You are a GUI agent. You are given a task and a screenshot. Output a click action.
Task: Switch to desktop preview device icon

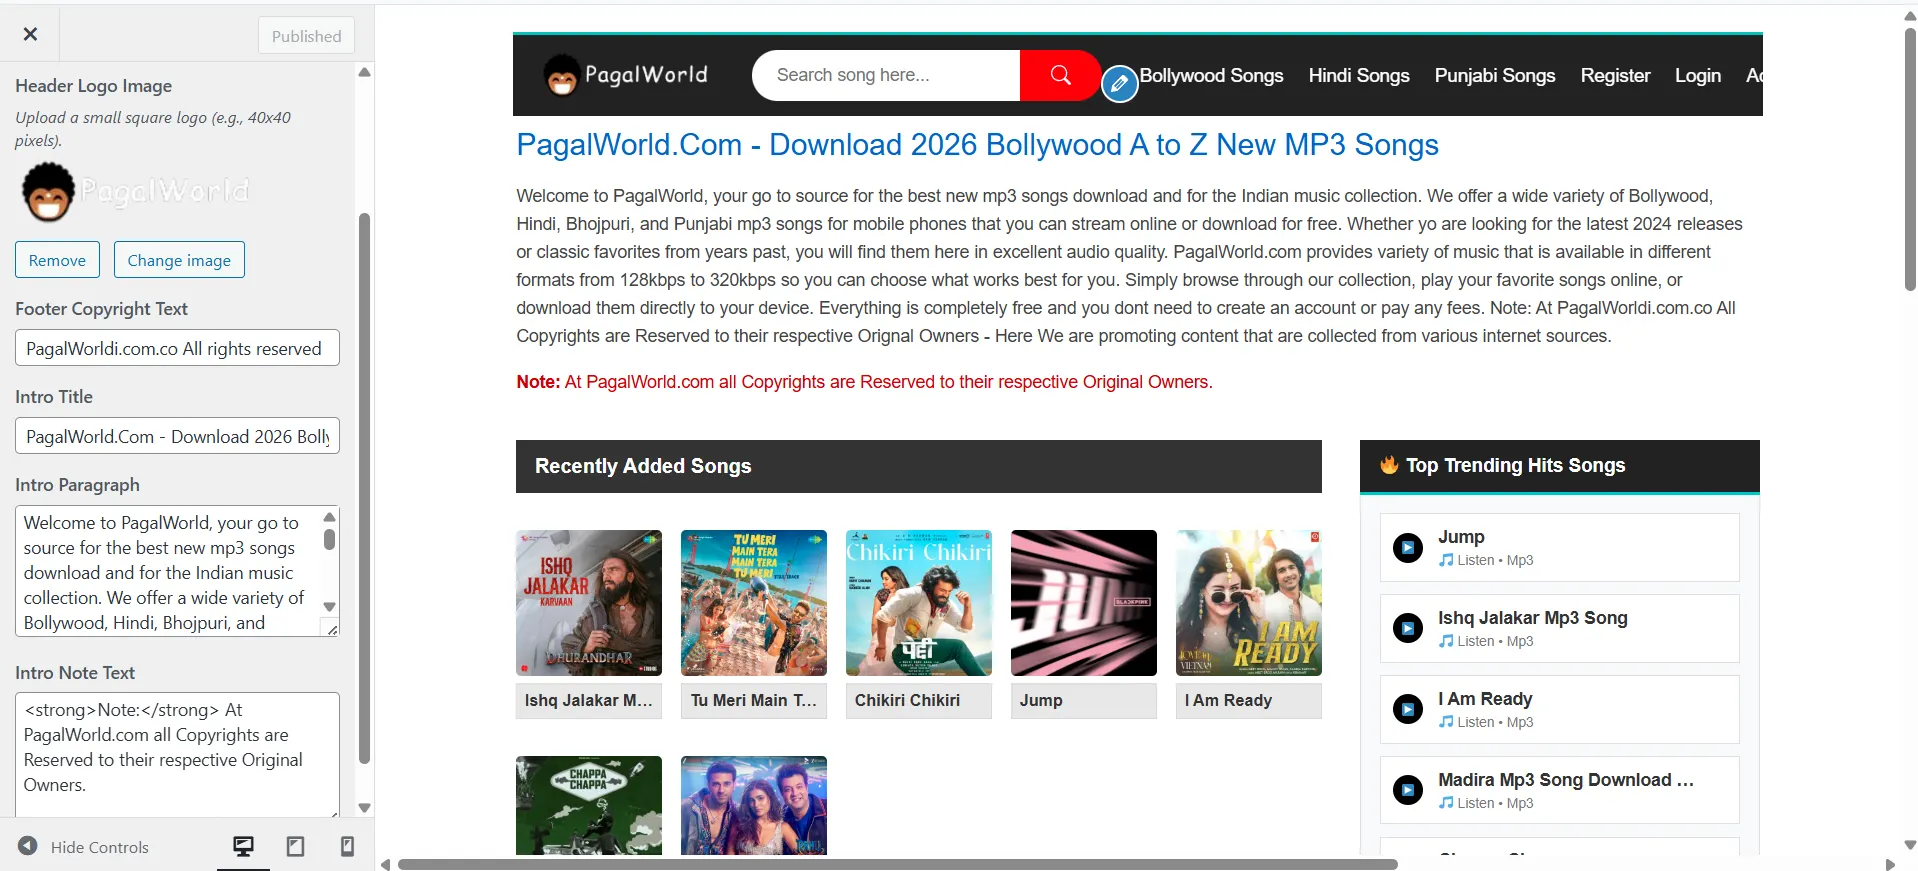(243, 847)
